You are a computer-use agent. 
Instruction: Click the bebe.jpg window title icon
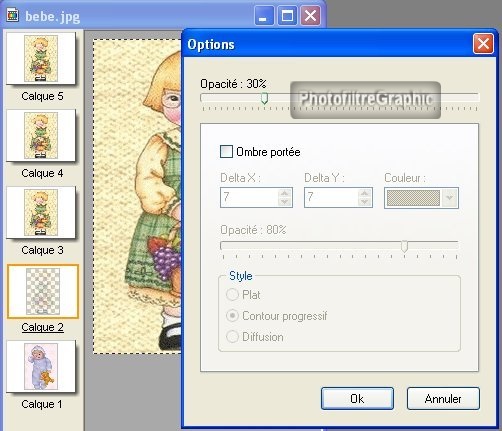click(13, 15)
